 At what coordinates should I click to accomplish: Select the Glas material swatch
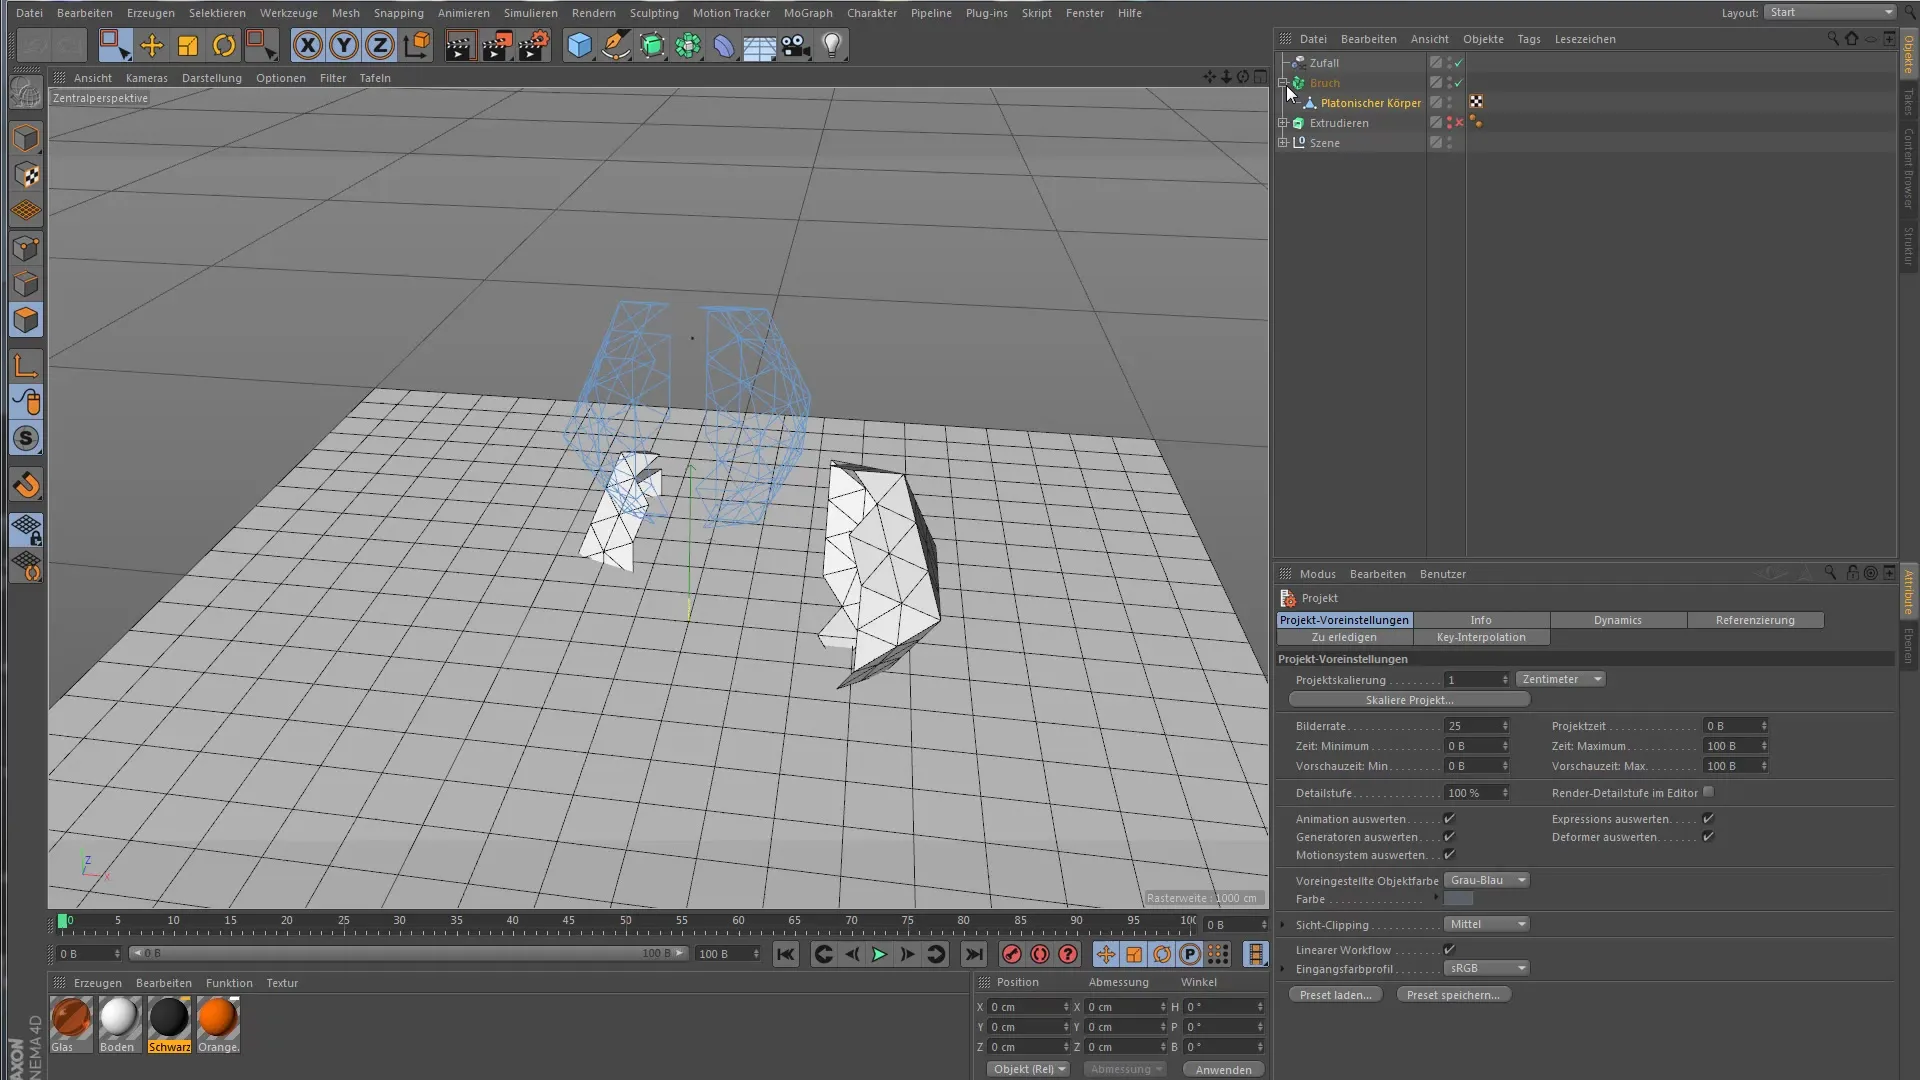[x=71, y=1018]
